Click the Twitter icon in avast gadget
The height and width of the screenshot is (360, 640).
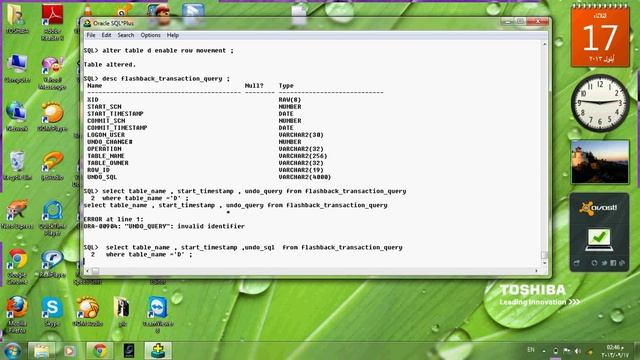(x=604, y=263)
